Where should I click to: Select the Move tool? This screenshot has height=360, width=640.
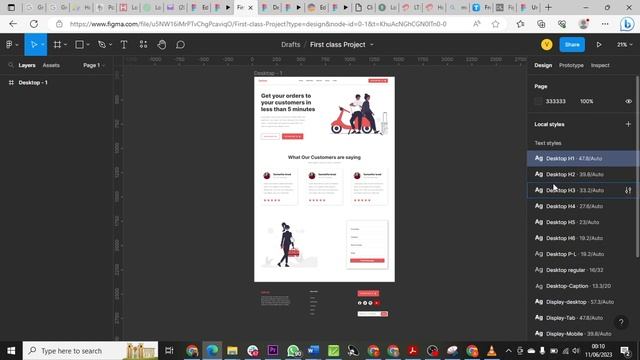34,44
